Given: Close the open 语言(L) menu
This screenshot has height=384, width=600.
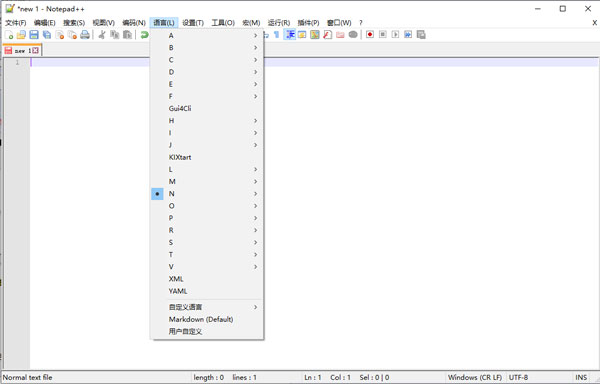Looking at the screenshot, I should coord(164,23).
